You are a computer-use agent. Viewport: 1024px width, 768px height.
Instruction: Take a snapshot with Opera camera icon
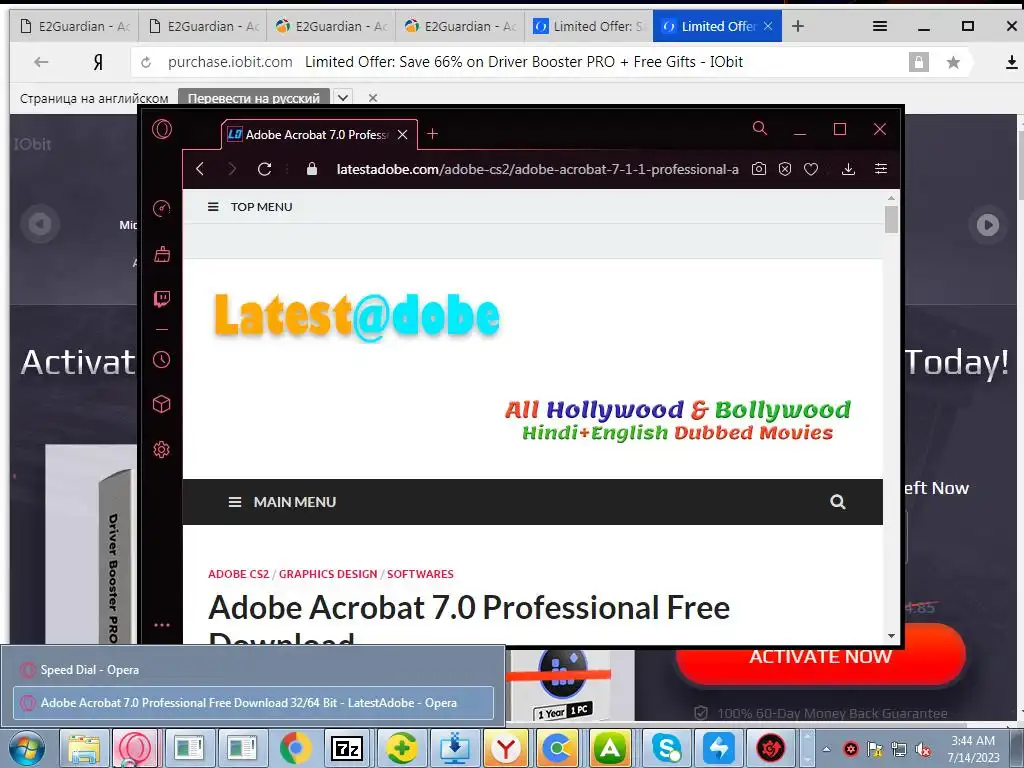pyautogui.click(x=759, y=169)
